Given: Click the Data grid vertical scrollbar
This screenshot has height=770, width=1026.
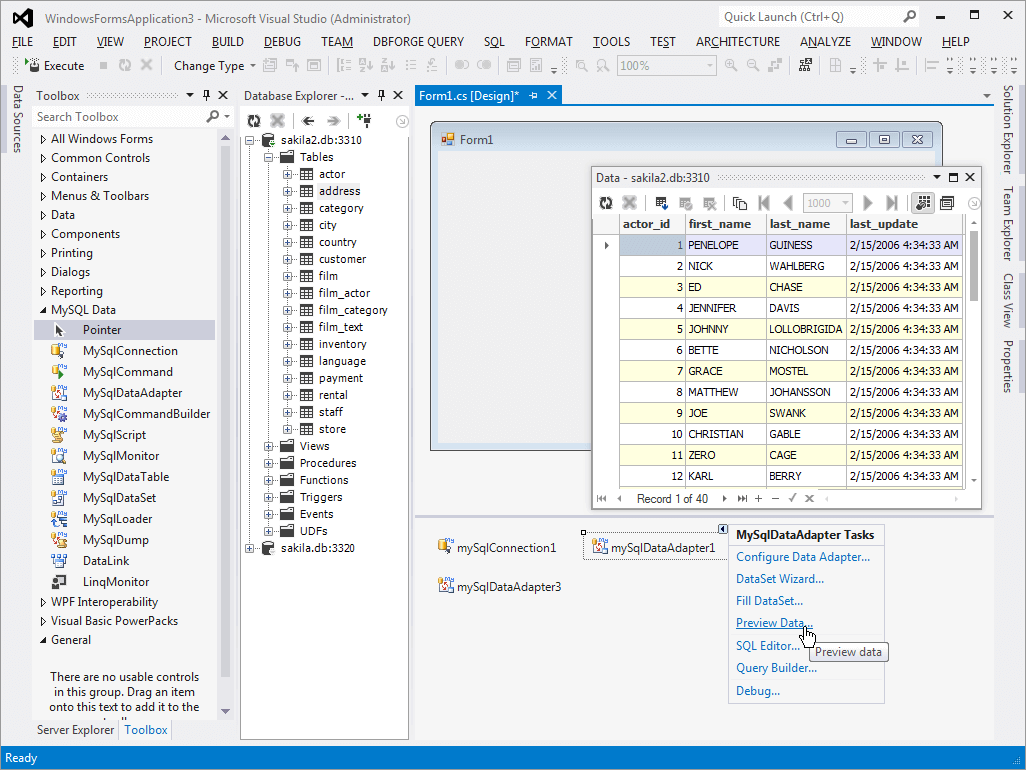Looking at the screenshot, I should point(974,353).
